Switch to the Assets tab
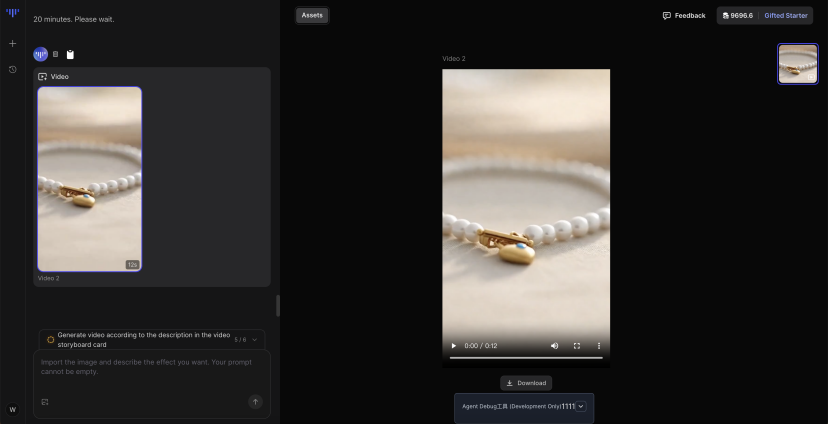828x424 pixels. [x=312, y=15]
